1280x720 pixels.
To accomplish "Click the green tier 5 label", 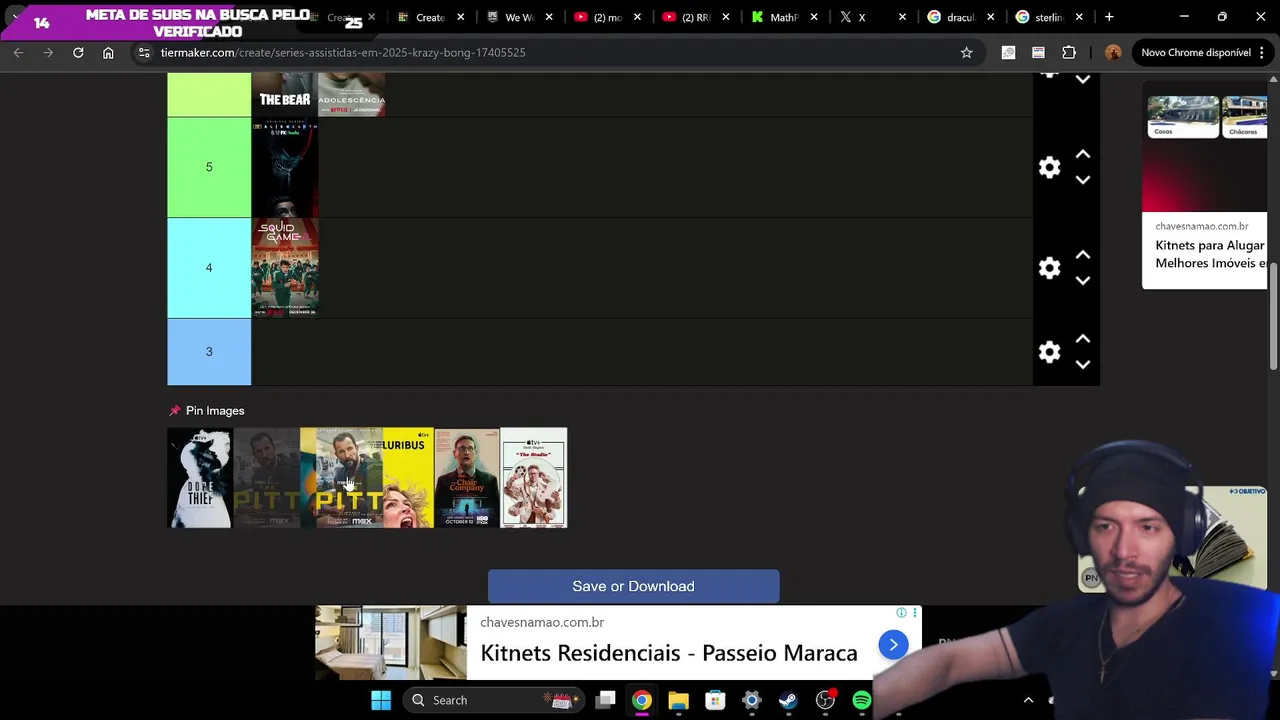I will pos(209,167).
